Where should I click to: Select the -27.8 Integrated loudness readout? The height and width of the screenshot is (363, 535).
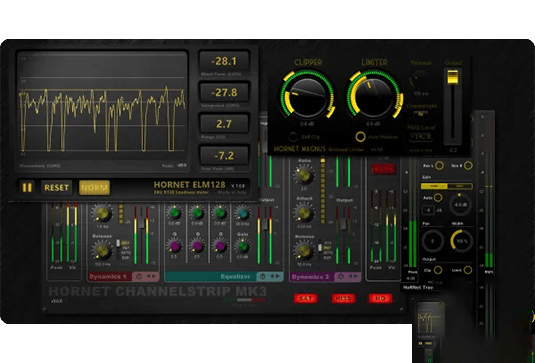224,92
